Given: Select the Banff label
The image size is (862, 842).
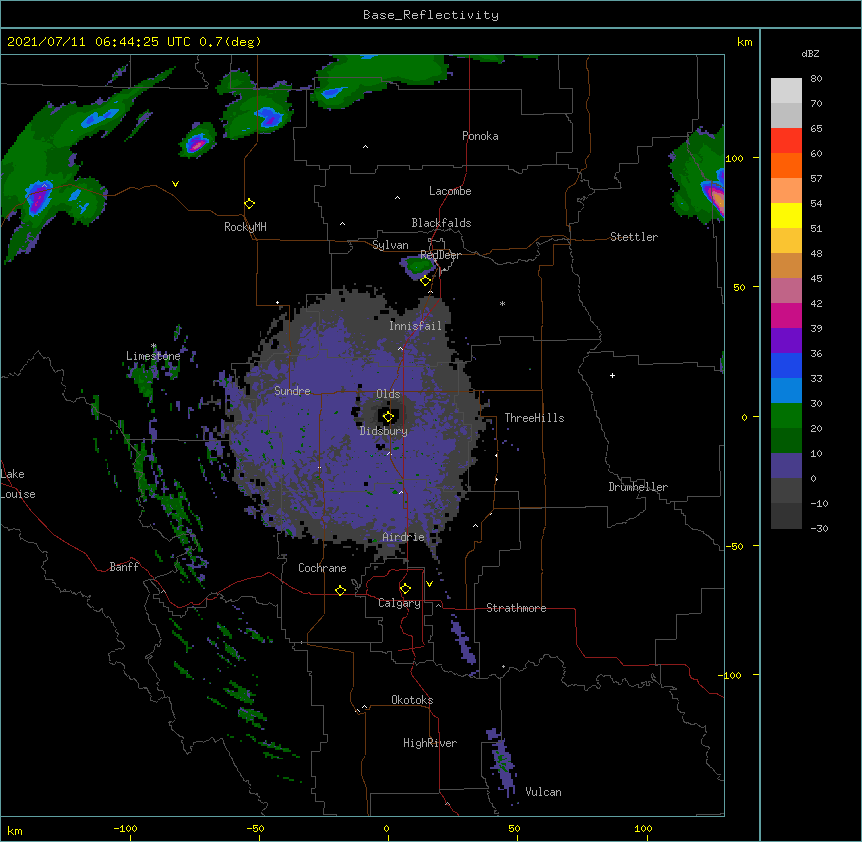Looking at the screenshot, I should 124,567.
